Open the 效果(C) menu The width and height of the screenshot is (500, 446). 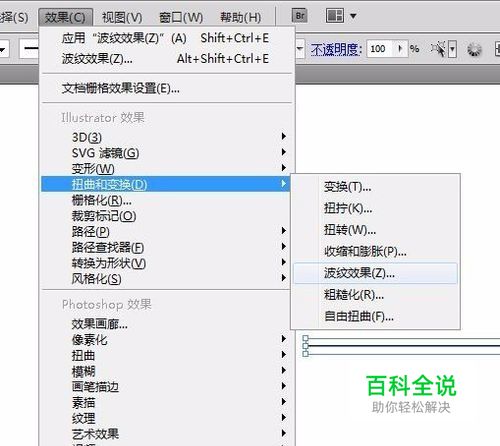(x=65, y=17)
